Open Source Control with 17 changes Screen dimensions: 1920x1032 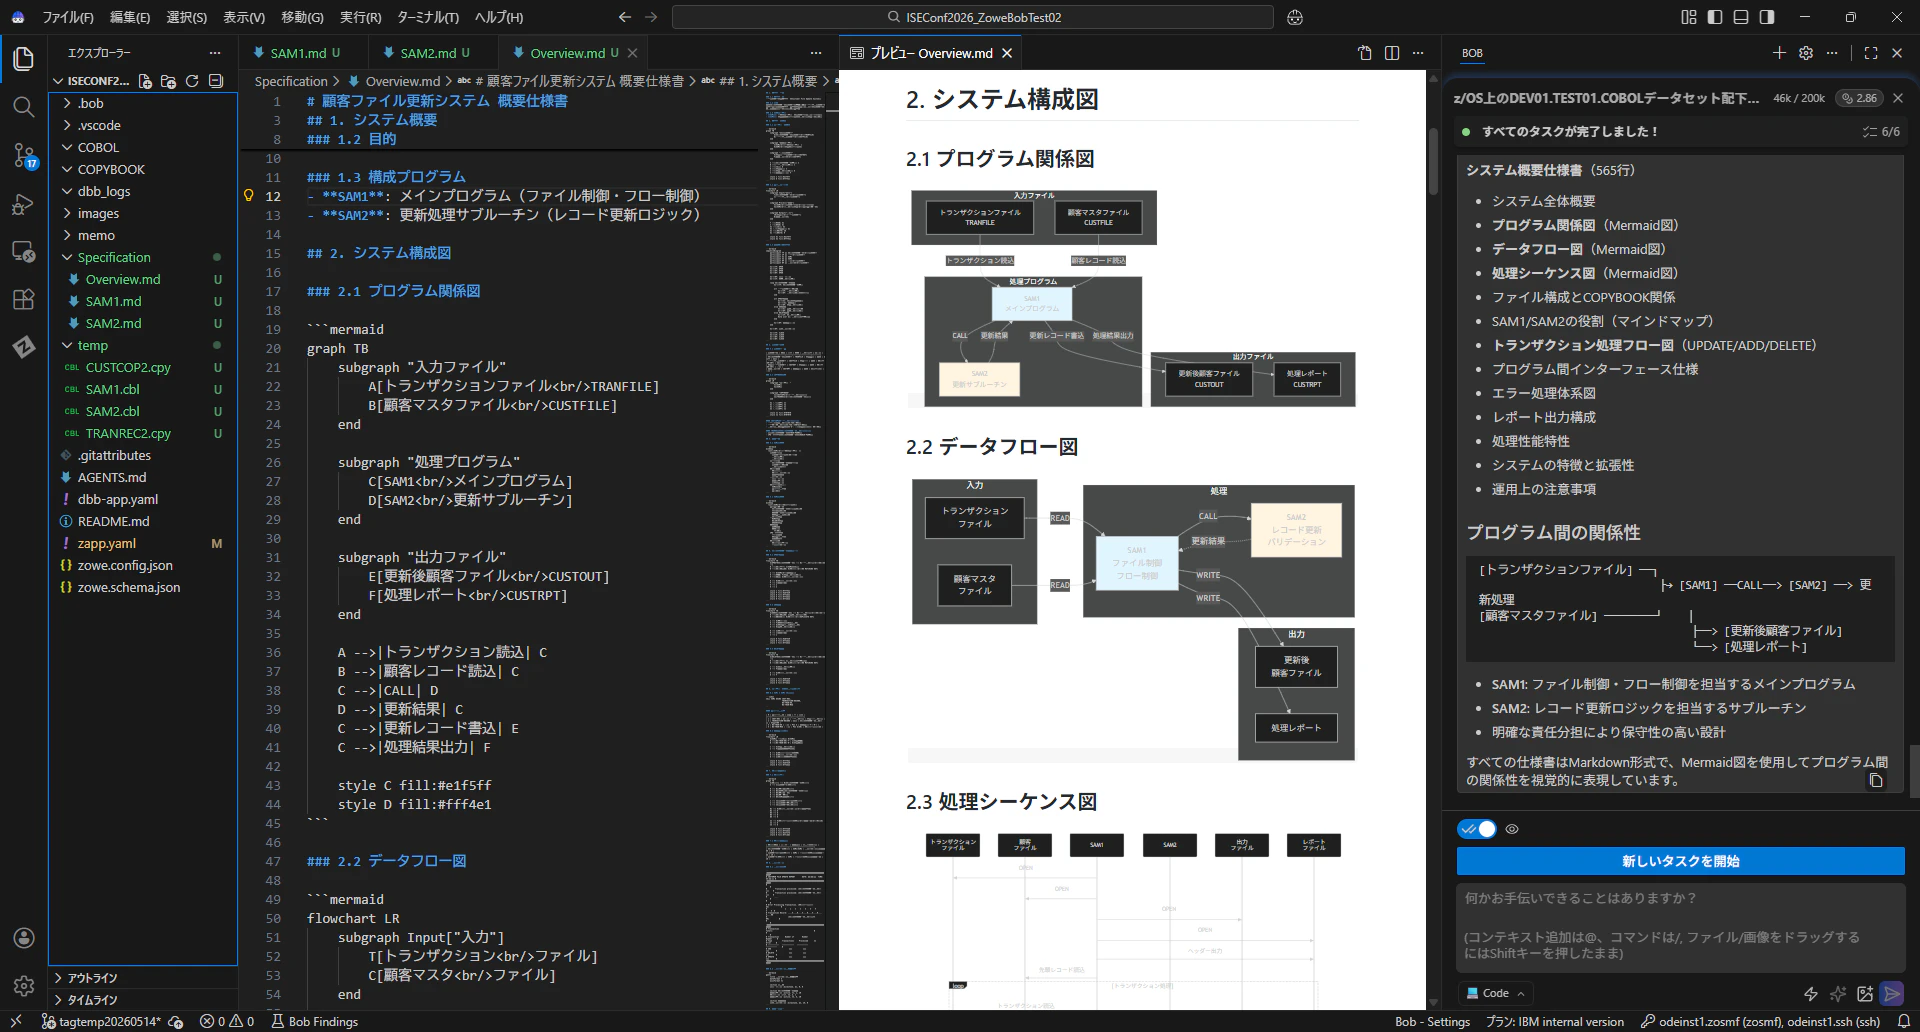pos(24,155)
